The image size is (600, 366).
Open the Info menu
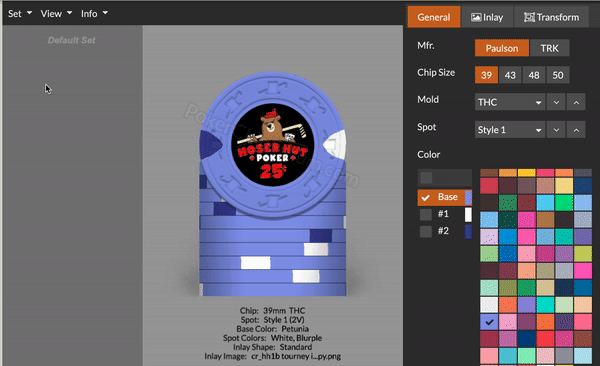[94, 14]
